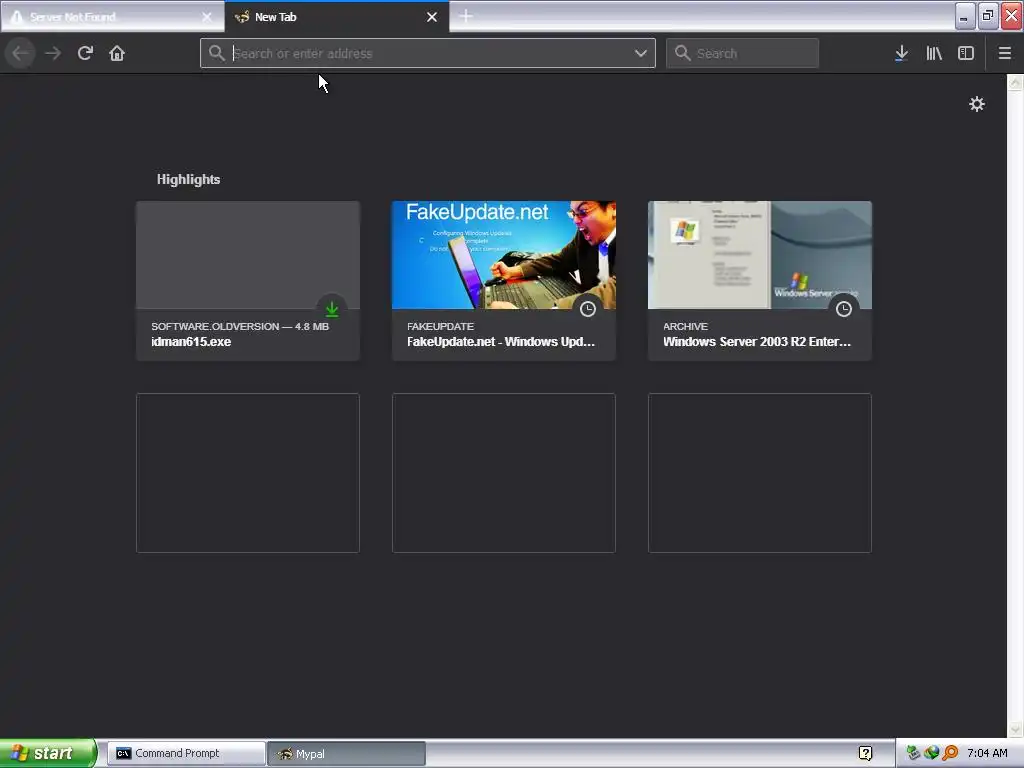Click the SOFTWARE.OLDVERSION — 4.8 MB label
The image size is (1024, 768).
240,326
